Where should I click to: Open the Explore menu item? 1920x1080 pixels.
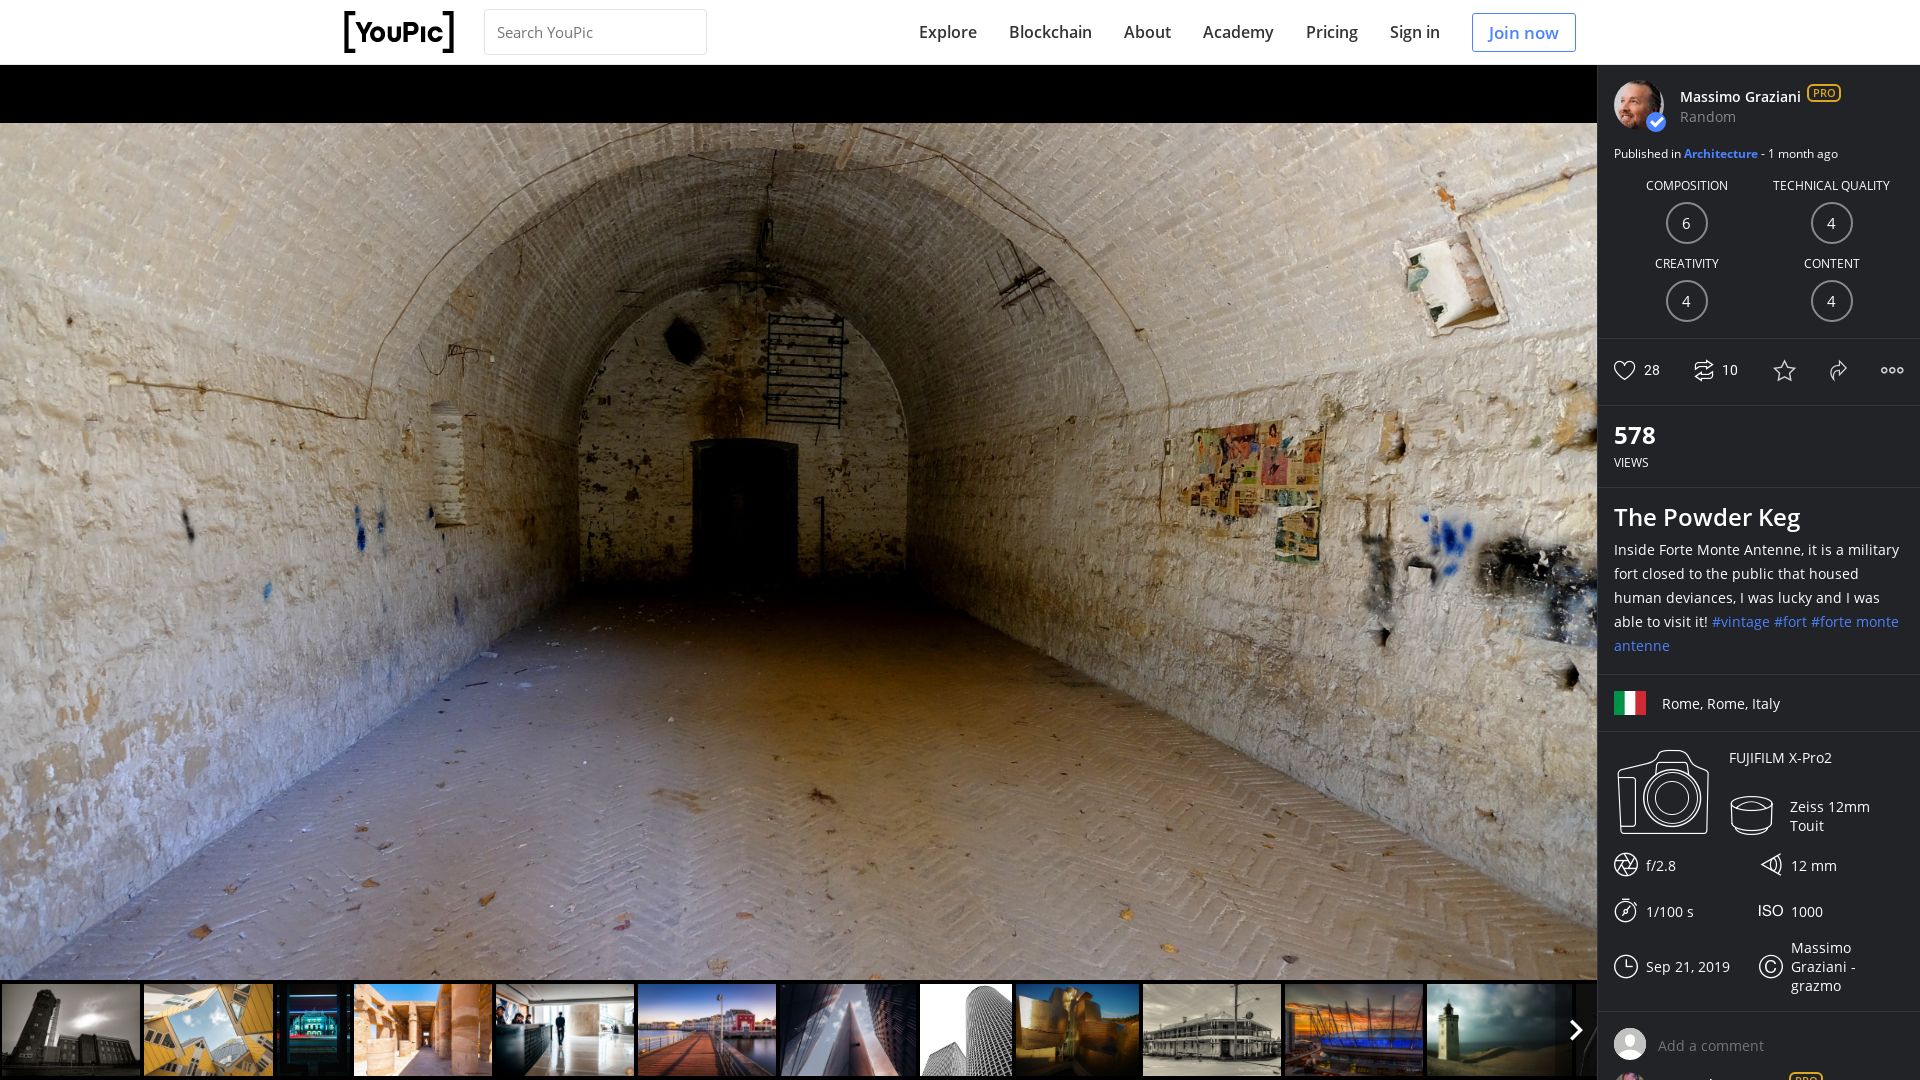pyautogui.click(x=947, y=32)
